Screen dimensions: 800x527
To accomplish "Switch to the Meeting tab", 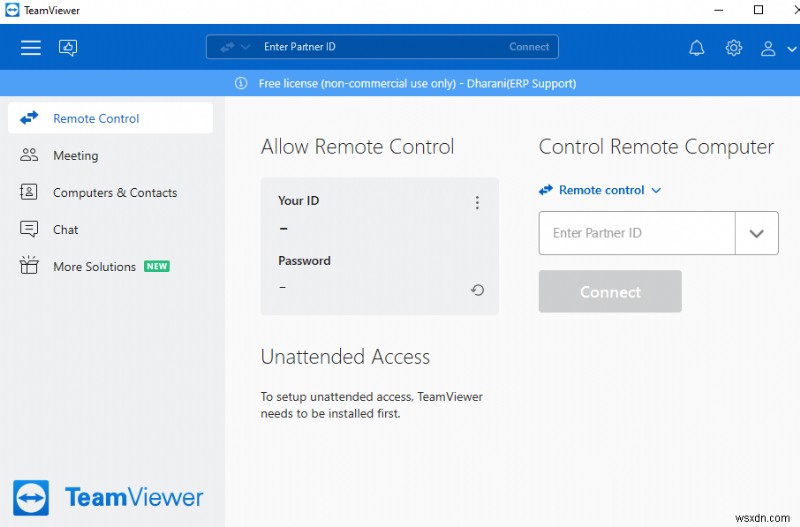I will [75, 155].
